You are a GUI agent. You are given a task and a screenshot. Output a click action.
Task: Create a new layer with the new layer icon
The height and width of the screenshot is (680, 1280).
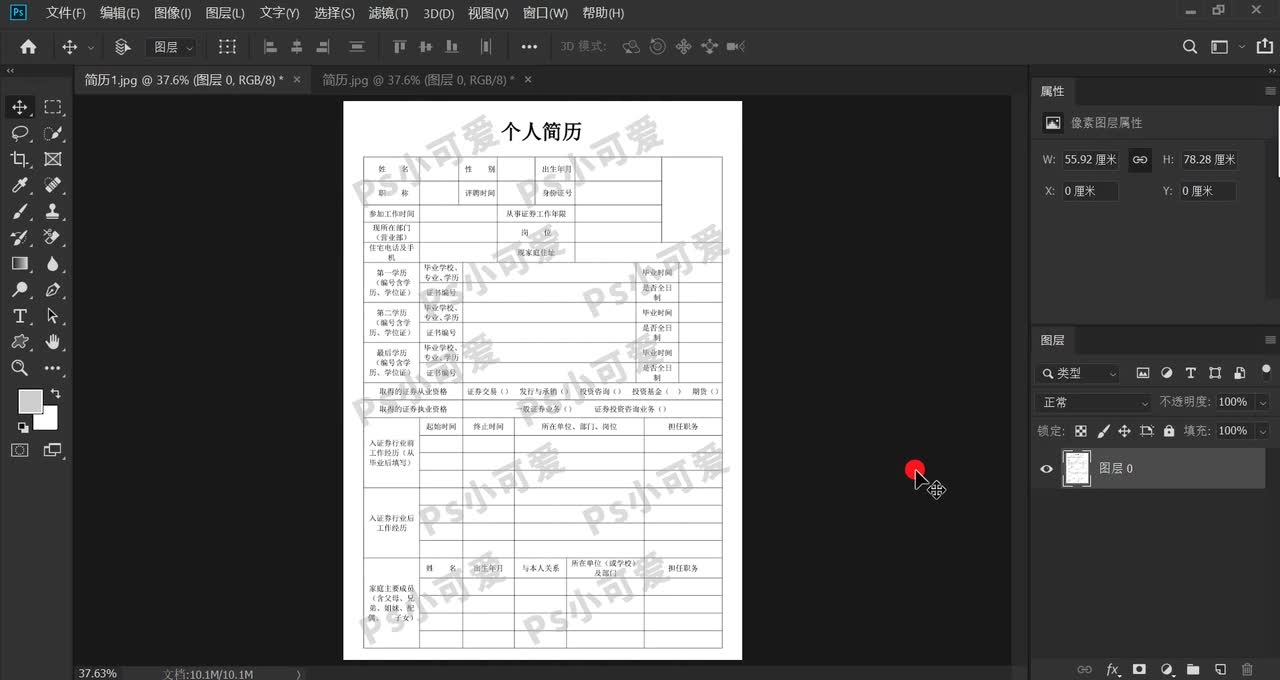coord(1220,669)
